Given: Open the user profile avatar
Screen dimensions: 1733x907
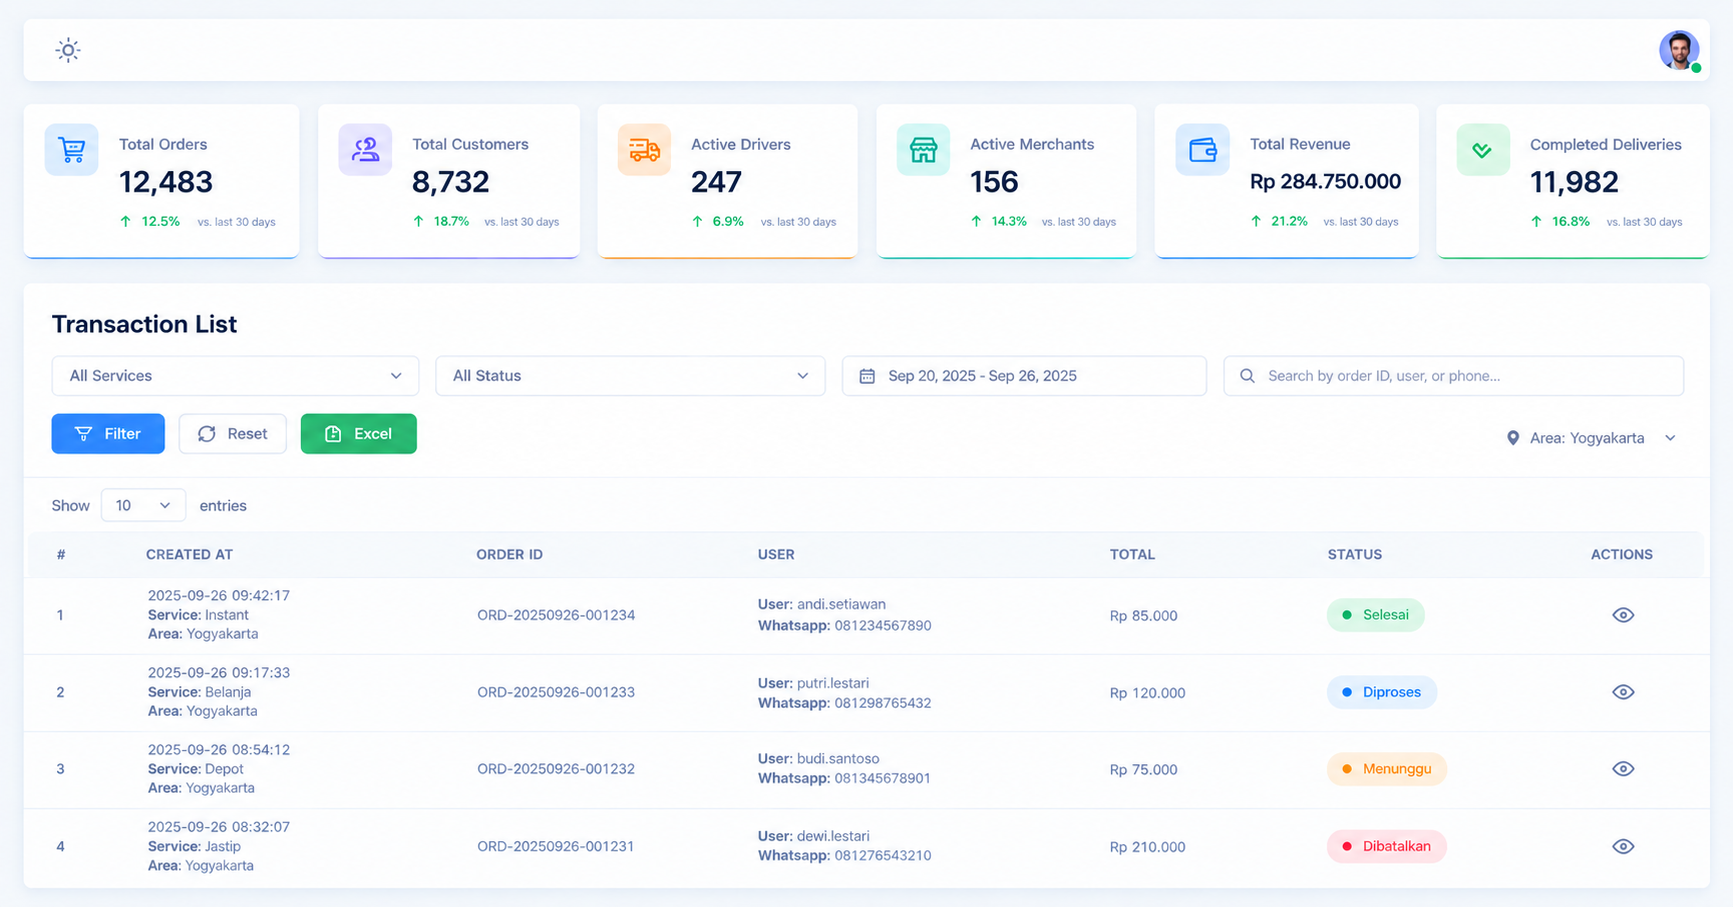Looking at the screenshot, I should pos(1679,50).
